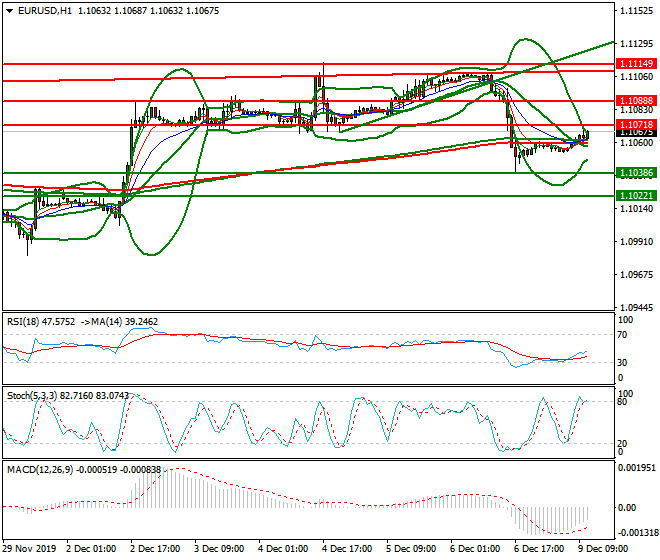This screenshot has height=560, width=660.
Task: Select the 4 Dec 01:00 time label
Action: pos(283,549)
